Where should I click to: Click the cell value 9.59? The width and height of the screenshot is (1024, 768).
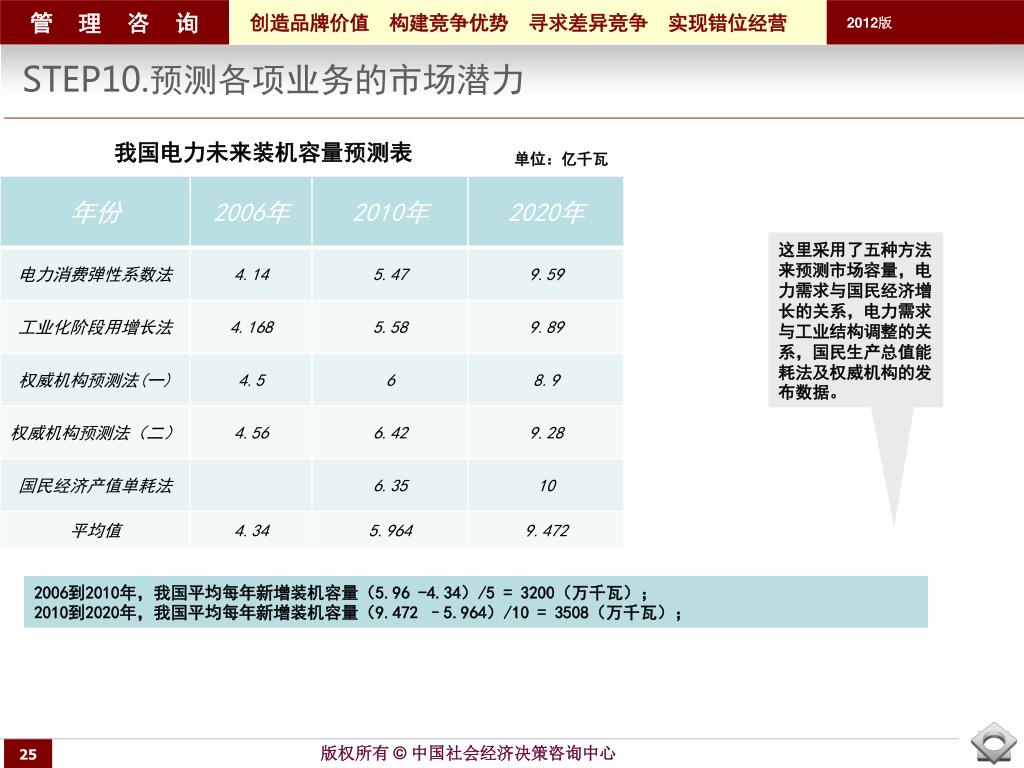click(547, 274)
